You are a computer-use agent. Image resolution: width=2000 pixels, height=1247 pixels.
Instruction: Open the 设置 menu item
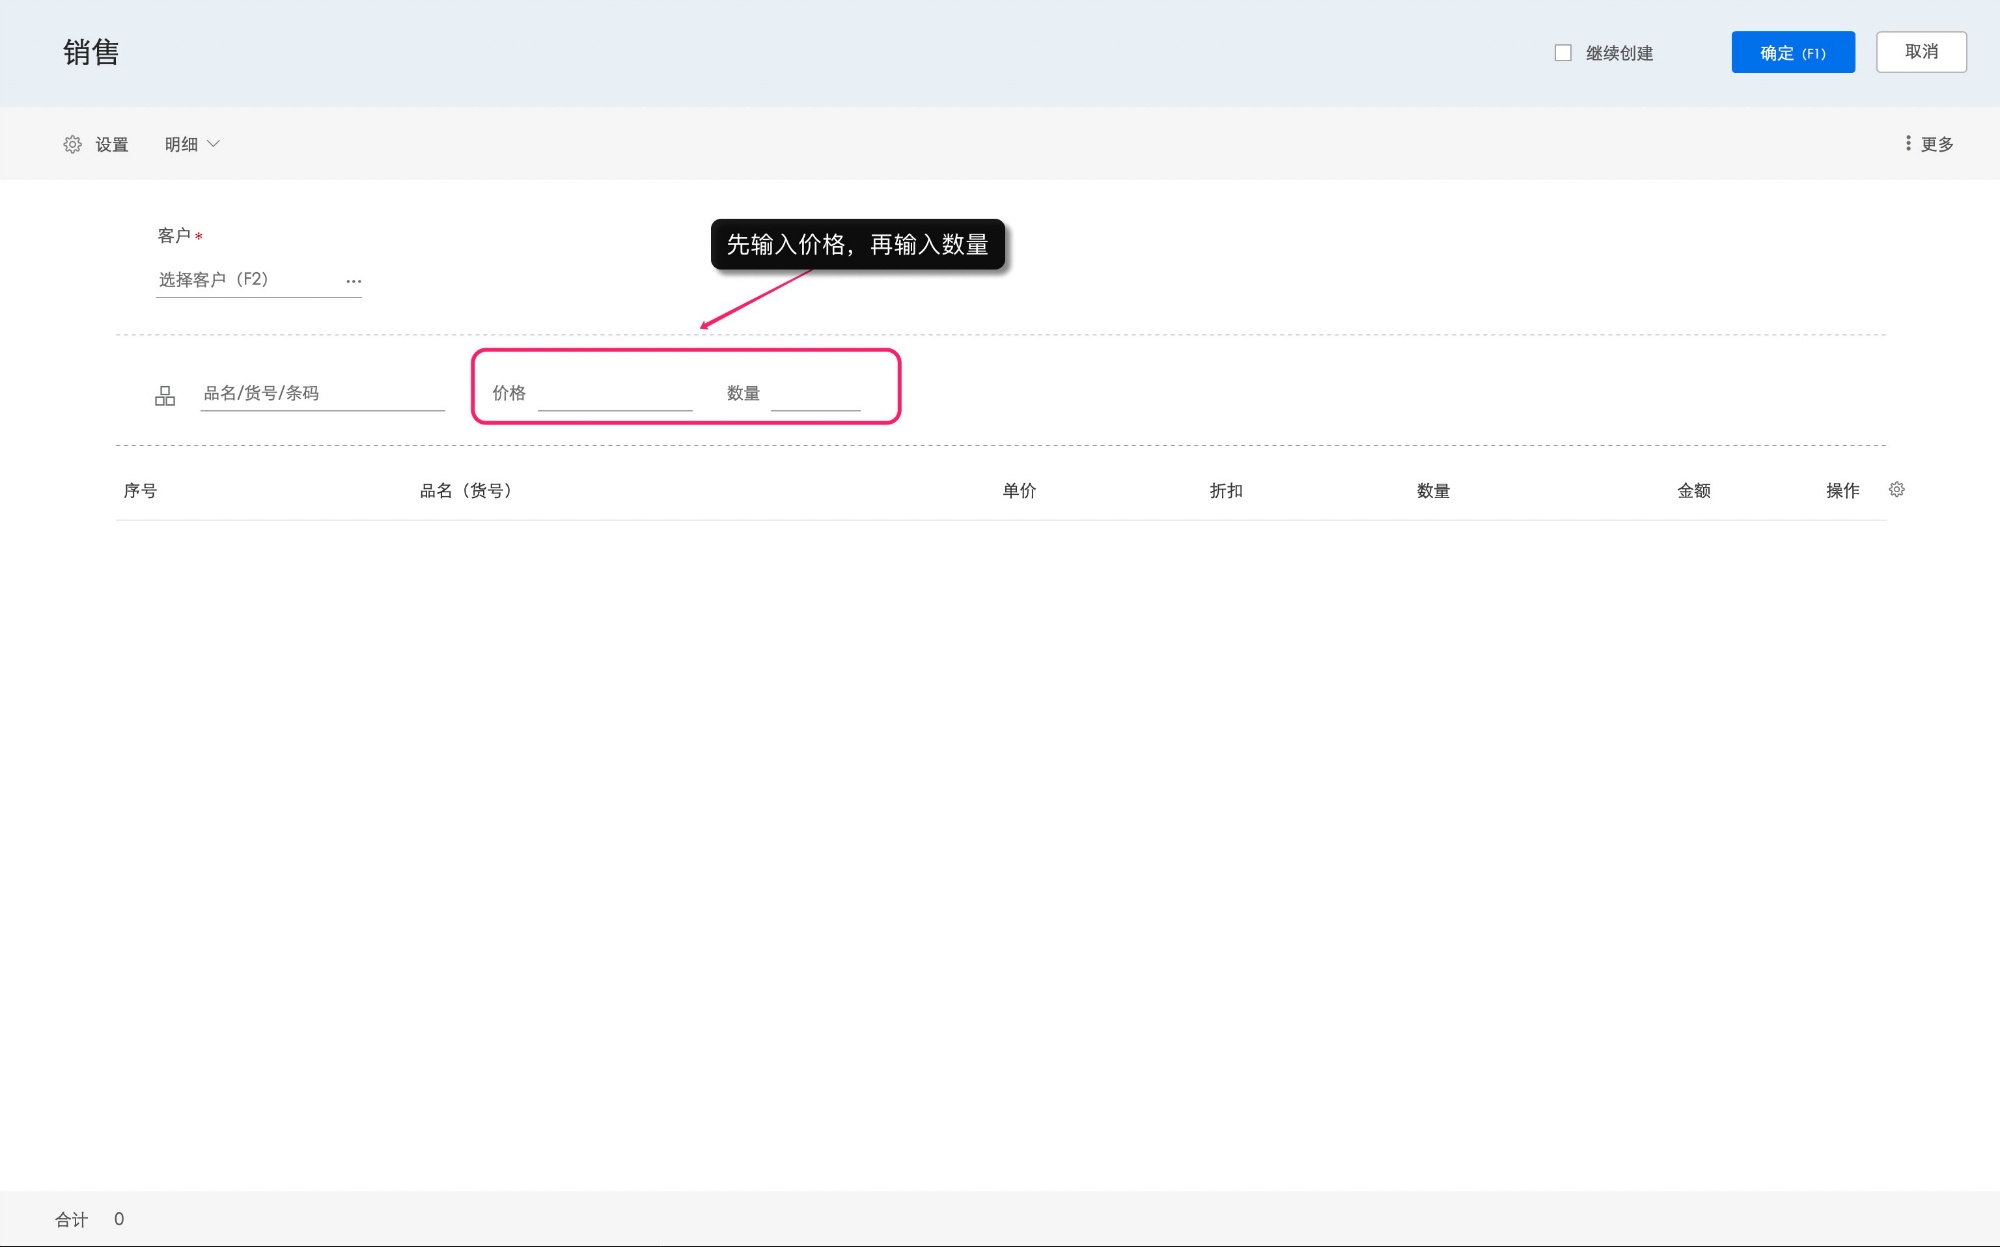tap(111, 144)
